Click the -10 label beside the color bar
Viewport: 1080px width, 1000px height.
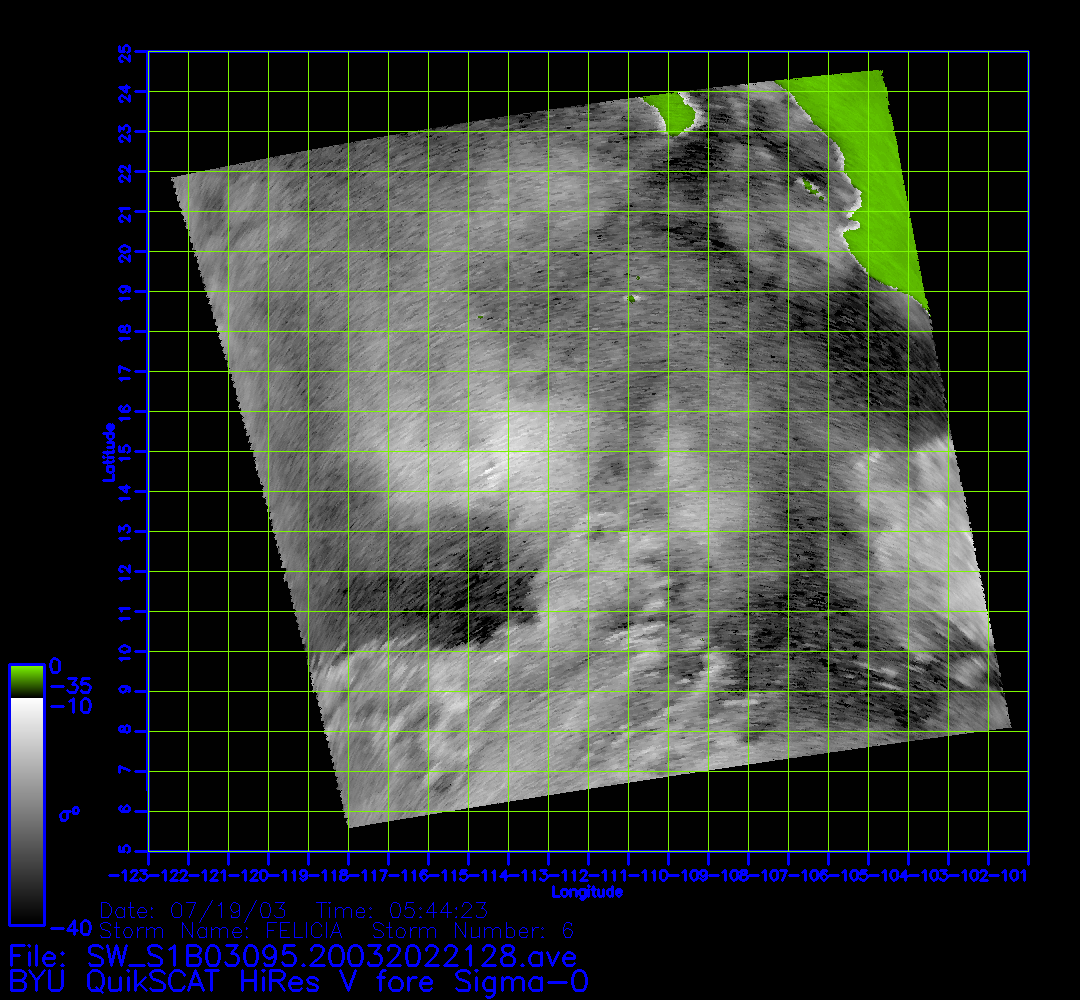70,706
